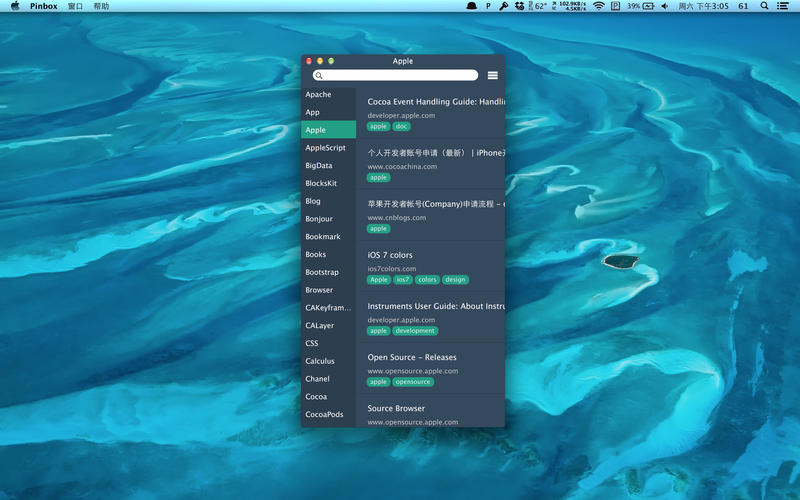Open the Open Source – Releases bookmark
The image size is (800, 500).
tap(412, 357)
